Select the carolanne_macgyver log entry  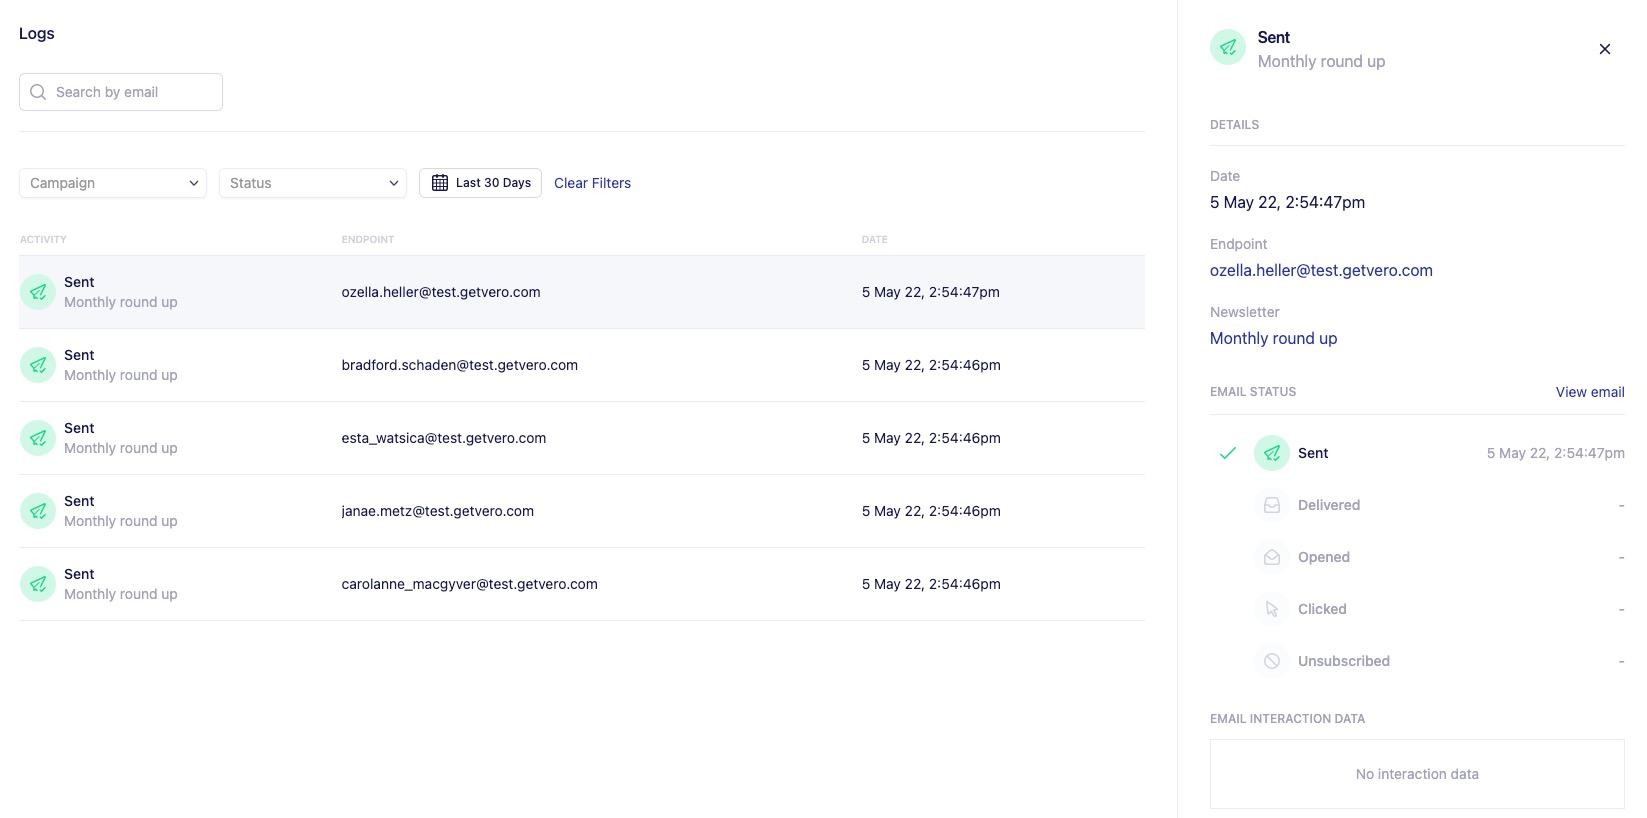click(580, 584)
